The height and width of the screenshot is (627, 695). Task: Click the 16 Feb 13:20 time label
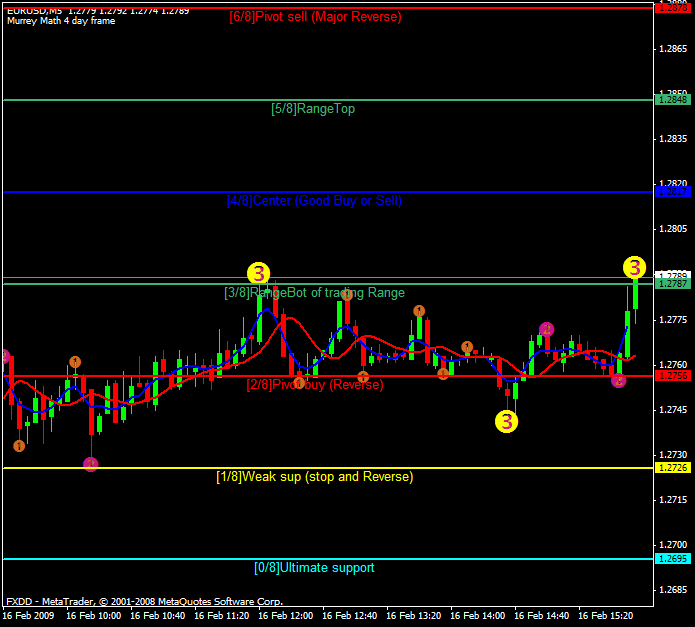[x=414, y=615]
